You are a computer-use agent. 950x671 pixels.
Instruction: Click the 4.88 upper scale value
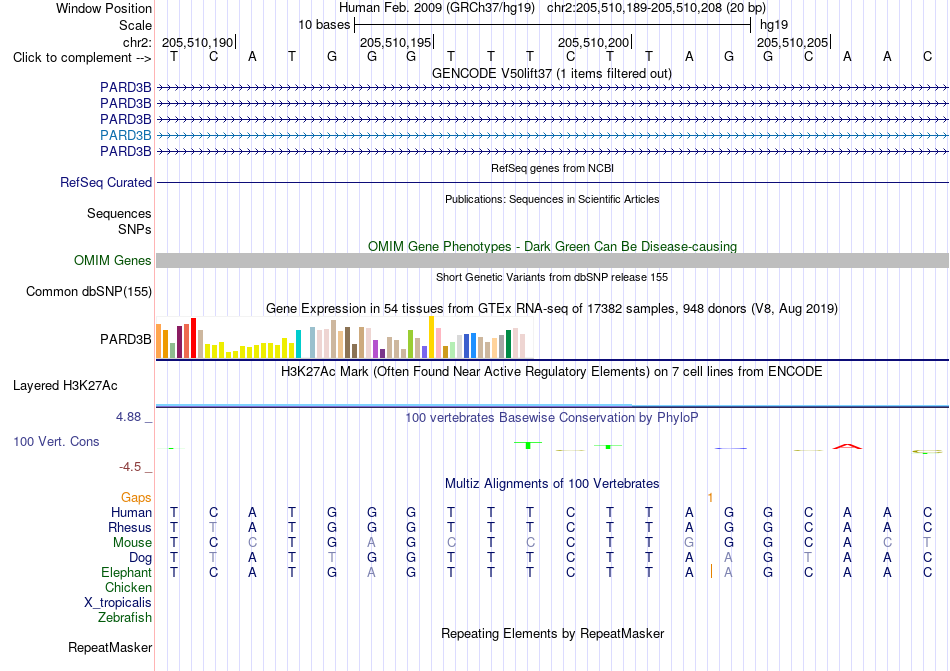click(x=128, y=417)
